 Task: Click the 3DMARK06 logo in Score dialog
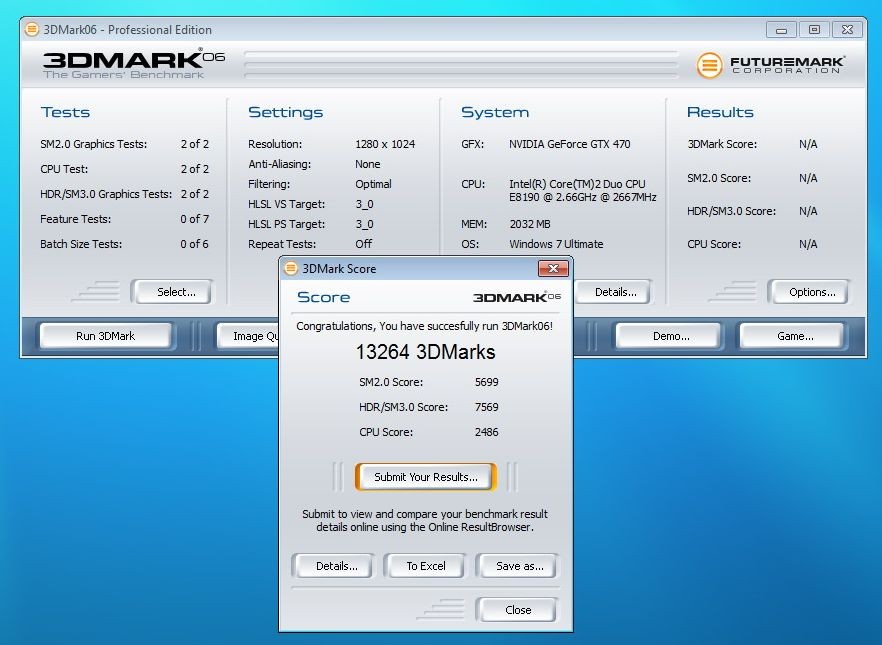[516, 297]
